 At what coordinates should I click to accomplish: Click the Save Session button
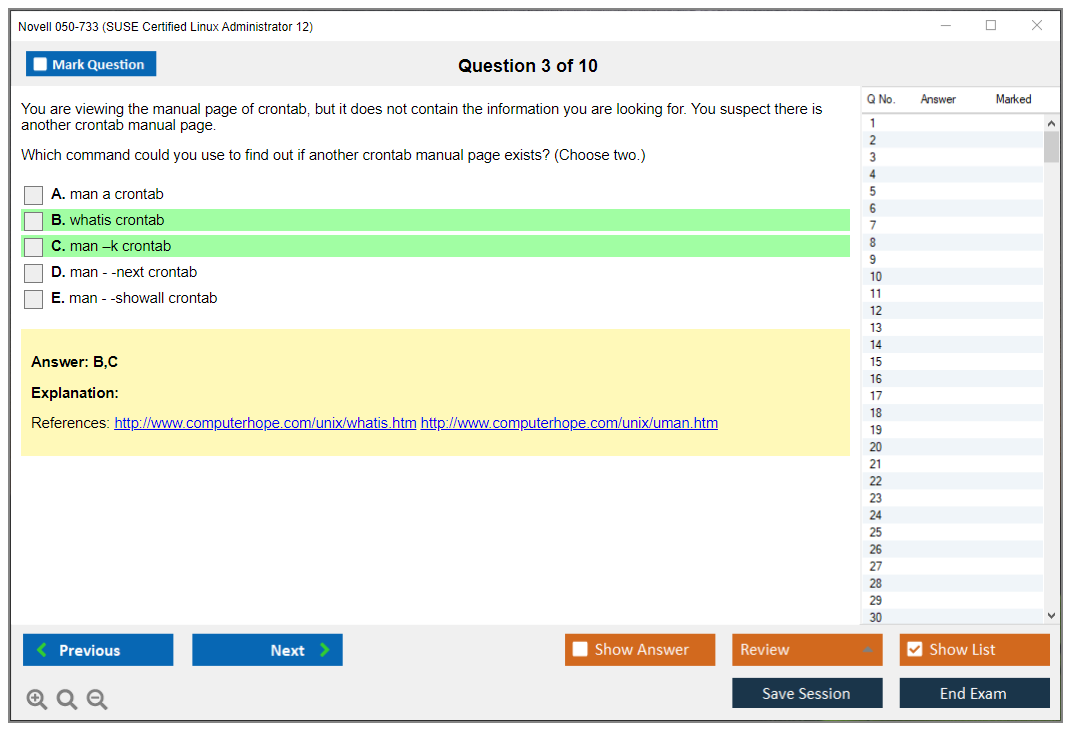tap(806, 693)
